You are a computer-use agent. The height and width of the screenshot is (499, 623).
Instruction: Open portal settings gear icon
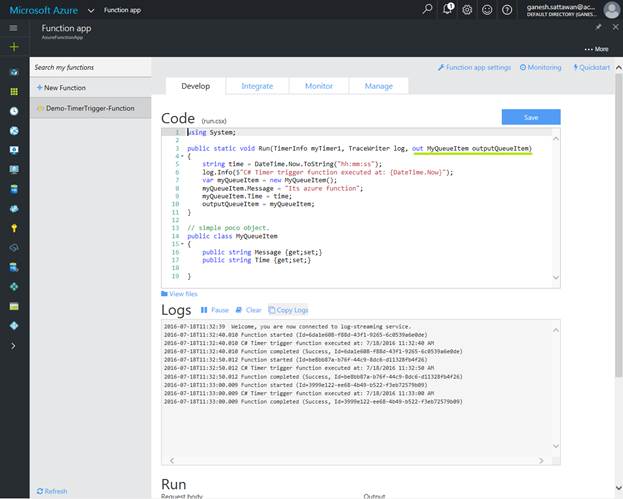pyautogui.click(x=467, y=9)
